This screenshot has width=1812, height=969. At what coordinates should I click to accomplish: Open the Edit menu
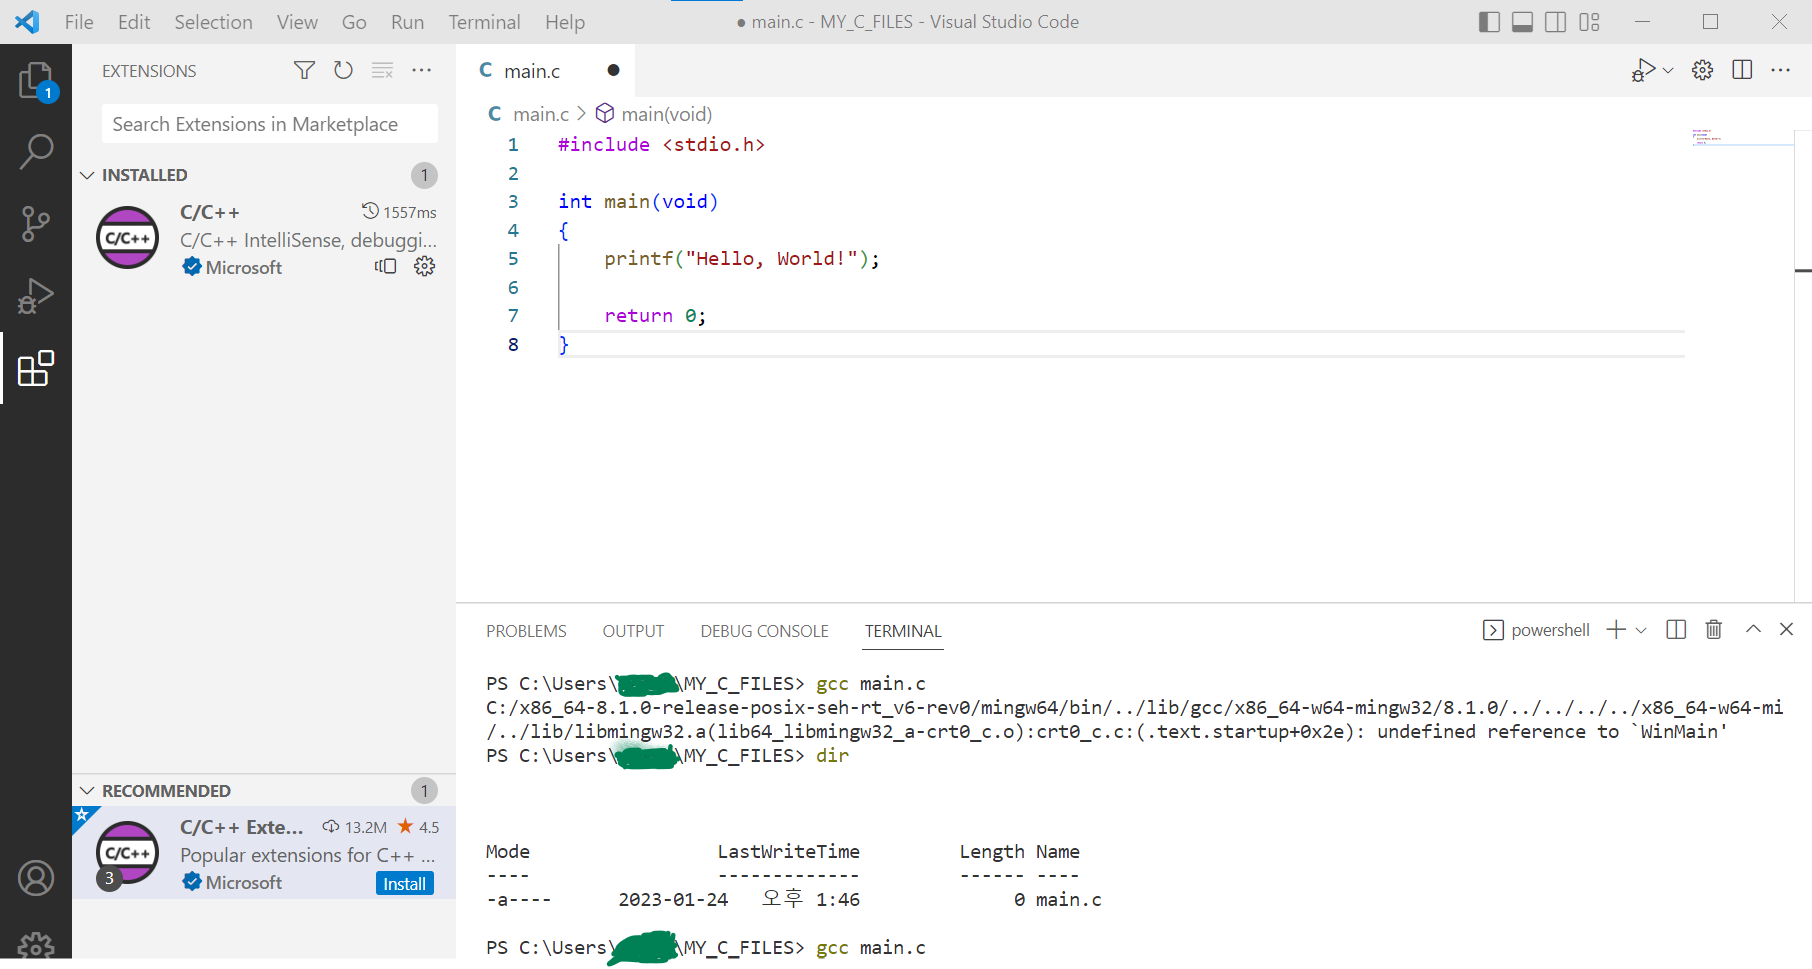click(x=134, y=22)
